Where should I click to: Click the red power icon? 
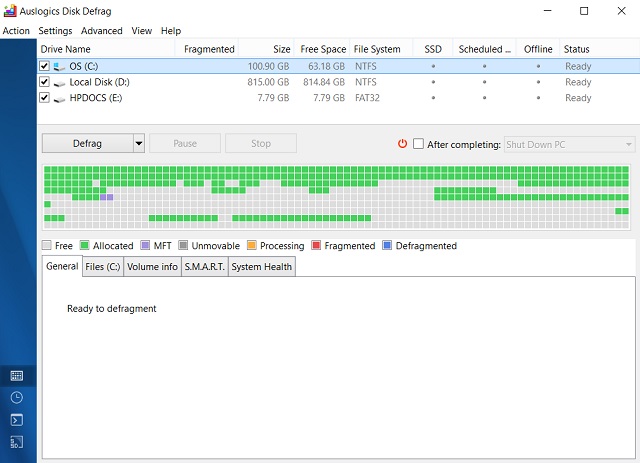[x=402, y=144]
